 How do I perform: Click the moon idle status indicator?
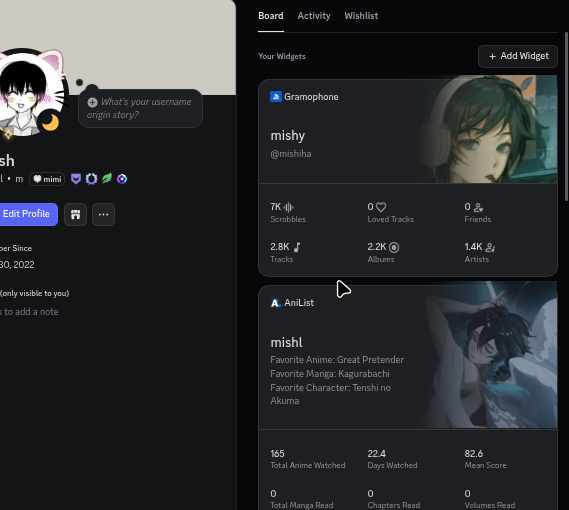50,122
